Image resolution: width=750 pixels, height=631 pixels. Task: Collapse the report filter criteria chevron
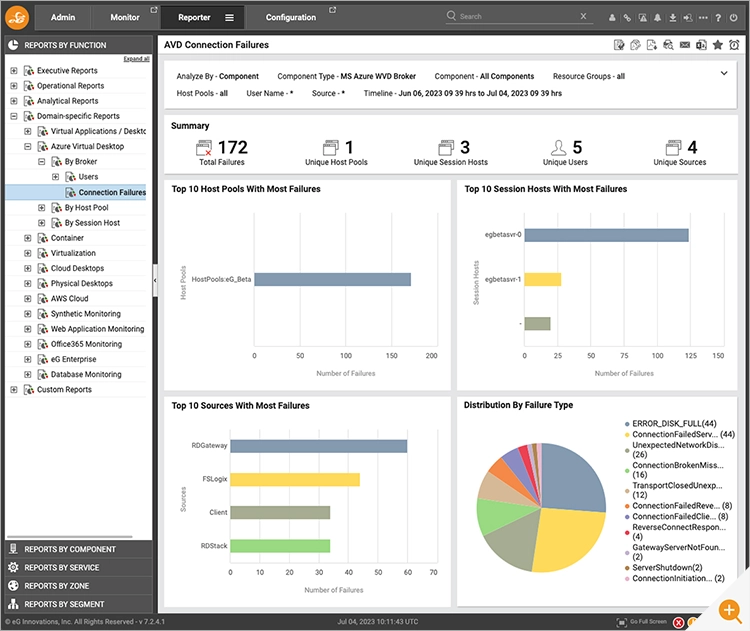pos(724,73)
